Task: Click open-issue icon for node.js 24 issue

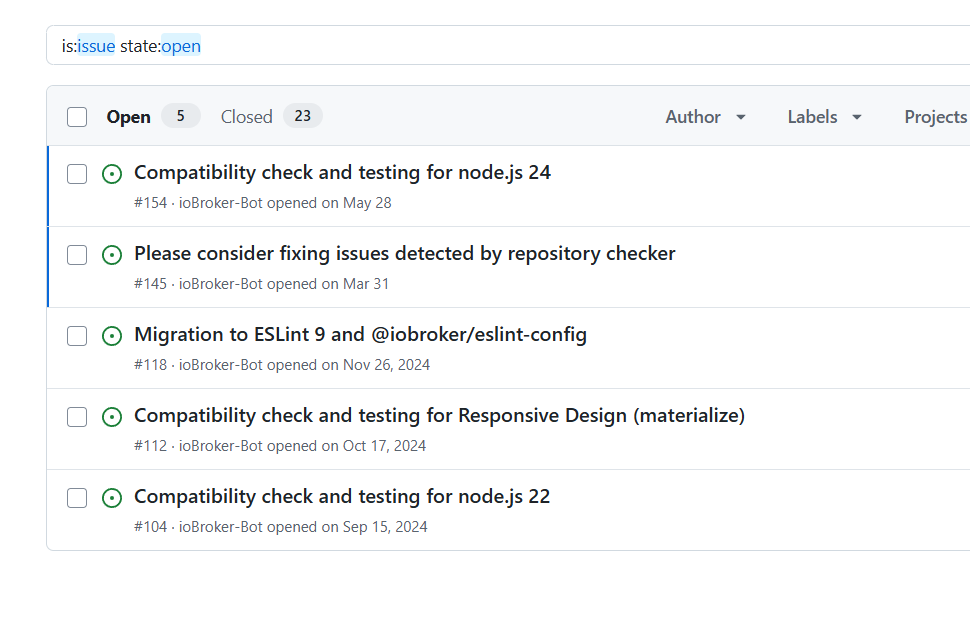Action: pos(112,174)
